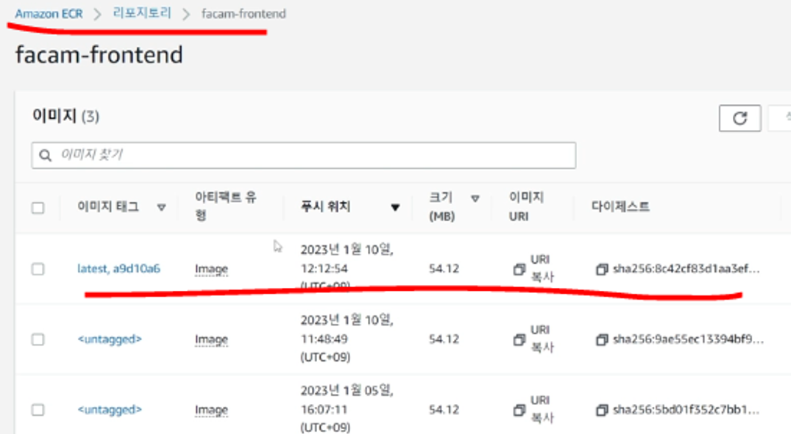The image size is (791, 434).
Task: Click digest text sha256:5bd01f352c7bb1
Action: (x=686, y=410)
